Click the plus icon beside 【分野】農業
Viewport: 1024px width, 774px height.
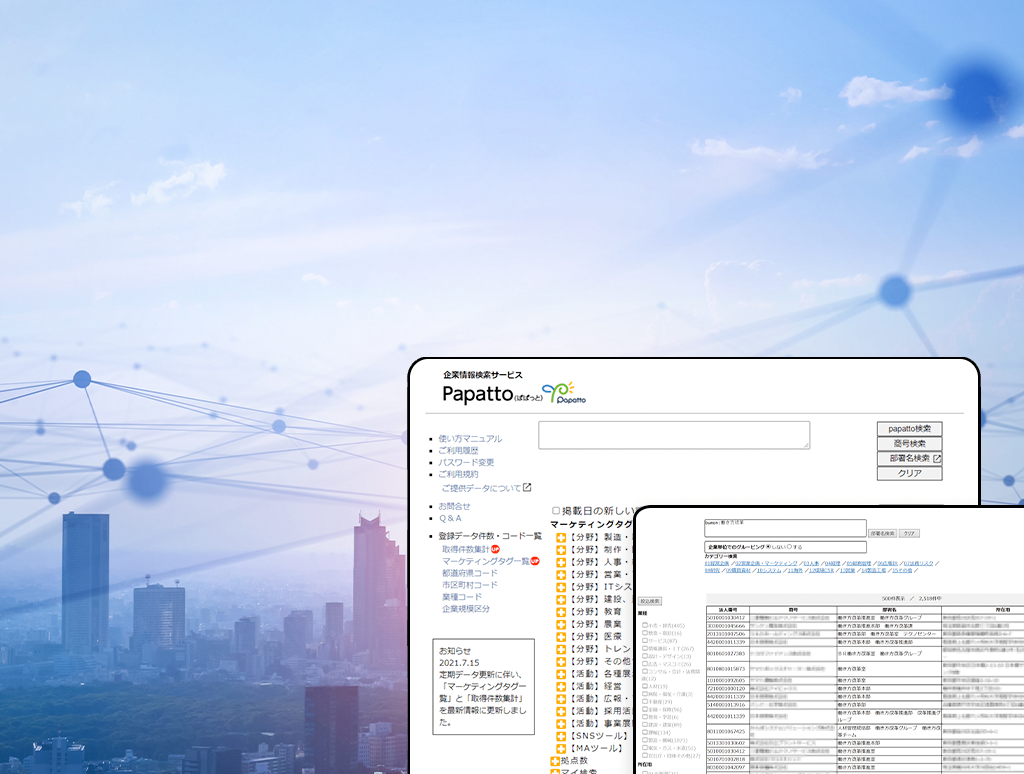pos(560,624)
